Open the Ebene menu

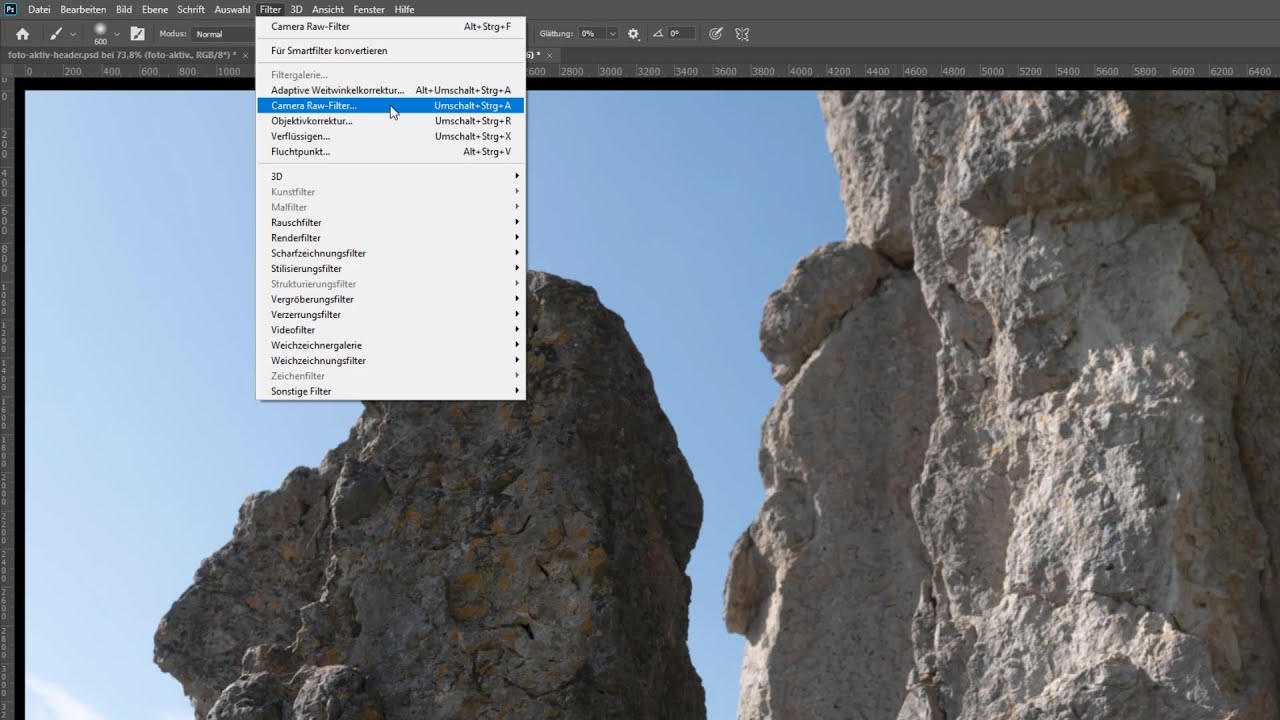(x=155, y=9)
